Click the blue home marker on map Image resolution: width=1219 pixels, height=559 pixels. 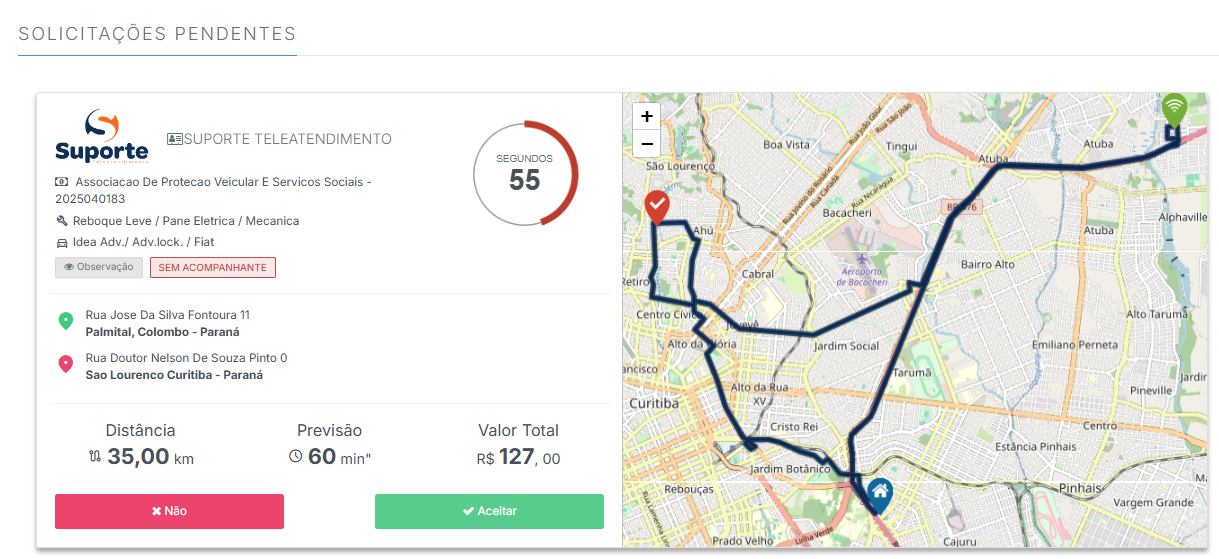(x=880, y=493)
